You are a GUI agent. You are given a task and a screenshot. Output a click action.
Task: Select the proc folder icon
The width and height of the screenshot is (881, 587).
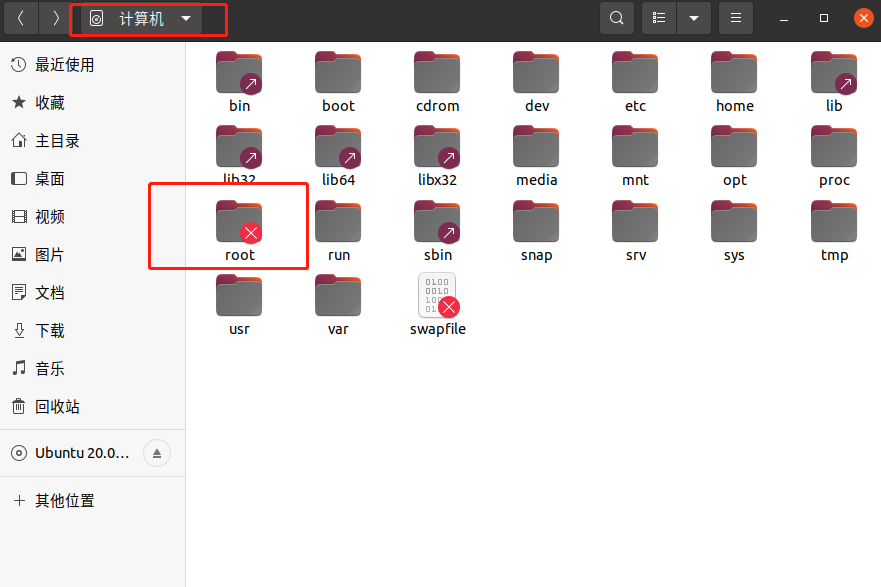(834, 147)
